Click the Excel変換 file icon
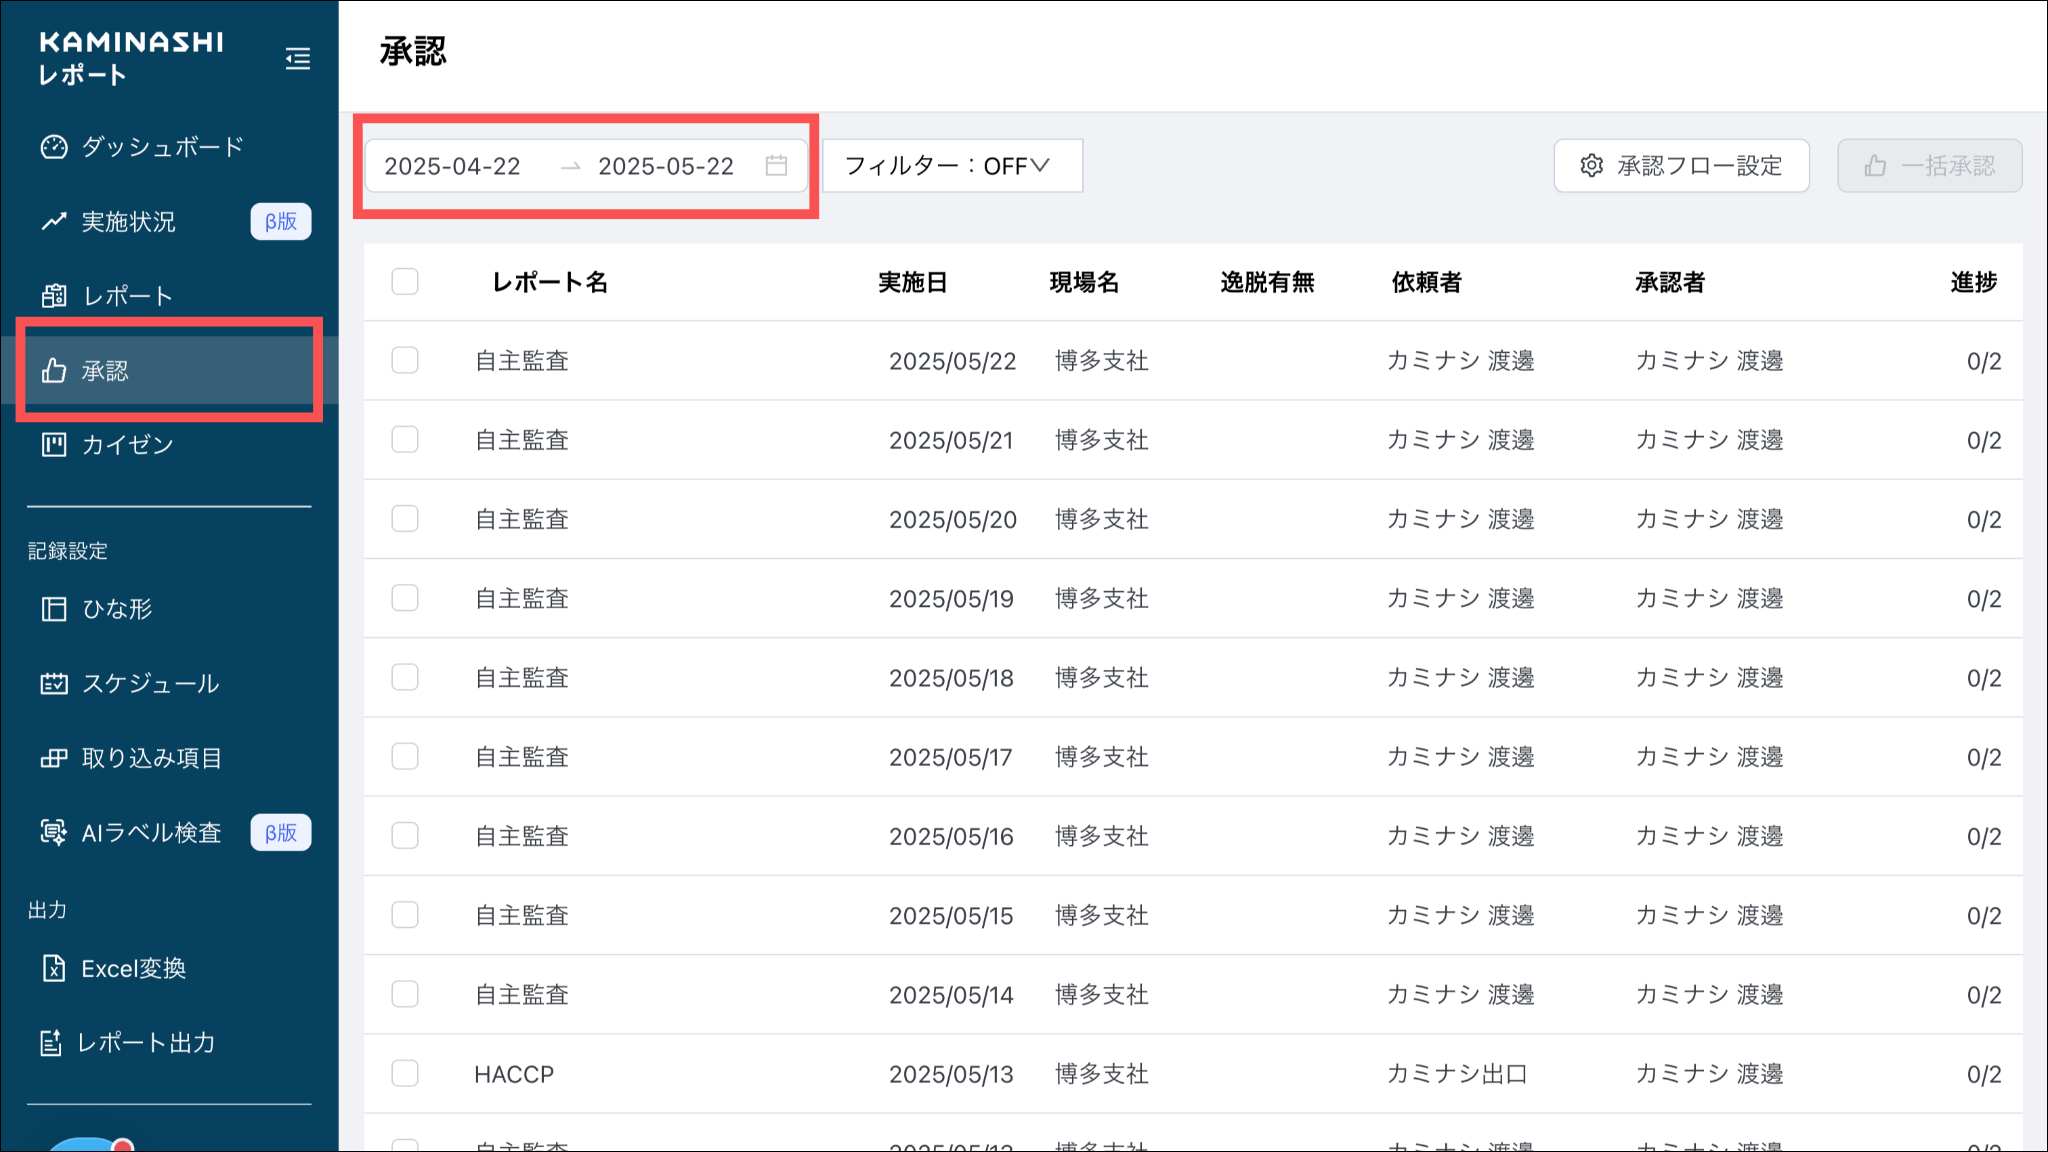 tap(54, 968)
